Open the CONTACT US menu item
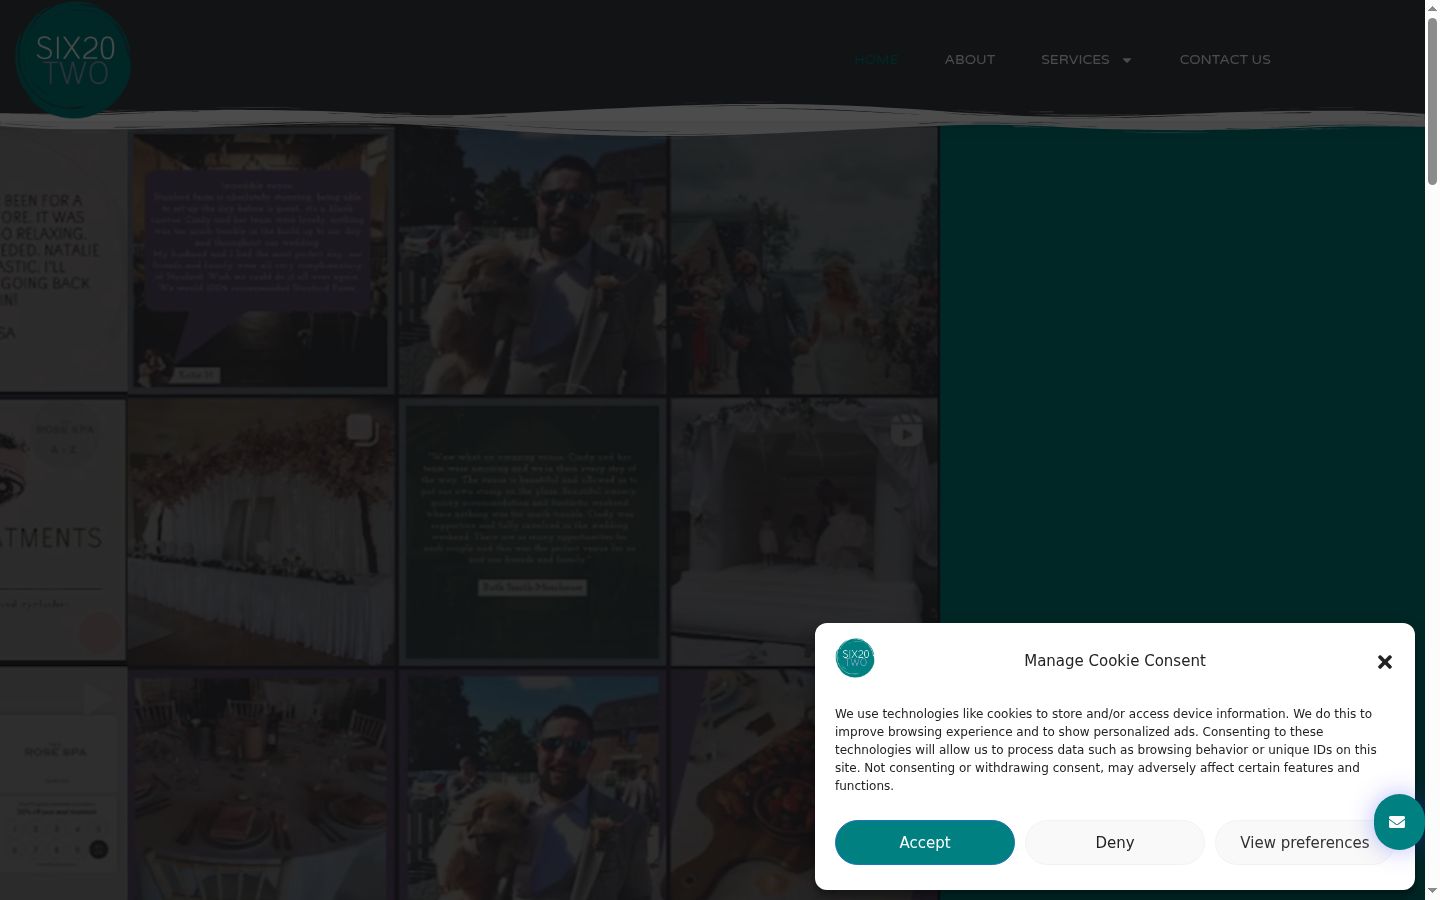 pos(1225,59)
